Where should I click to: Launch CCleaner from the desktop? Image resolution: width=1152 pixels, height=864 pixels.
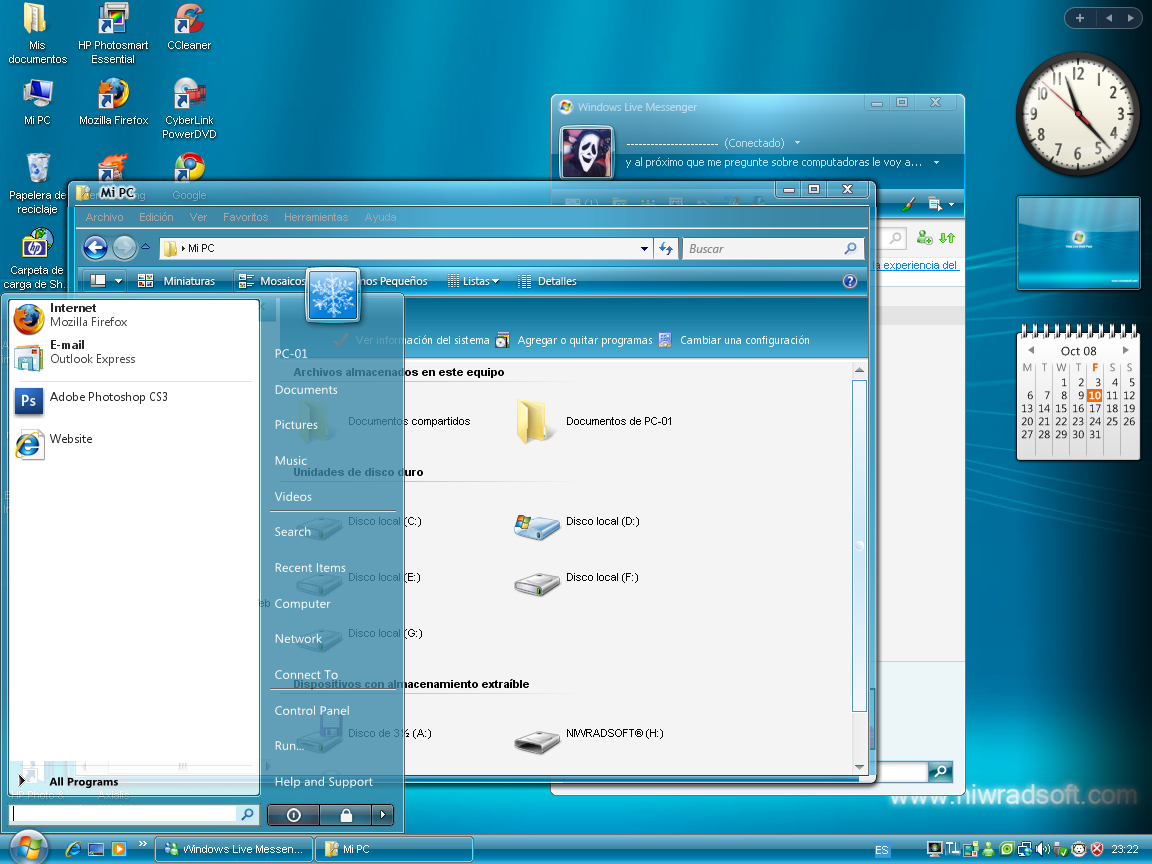pyautogui.click(x=188, y=20)
